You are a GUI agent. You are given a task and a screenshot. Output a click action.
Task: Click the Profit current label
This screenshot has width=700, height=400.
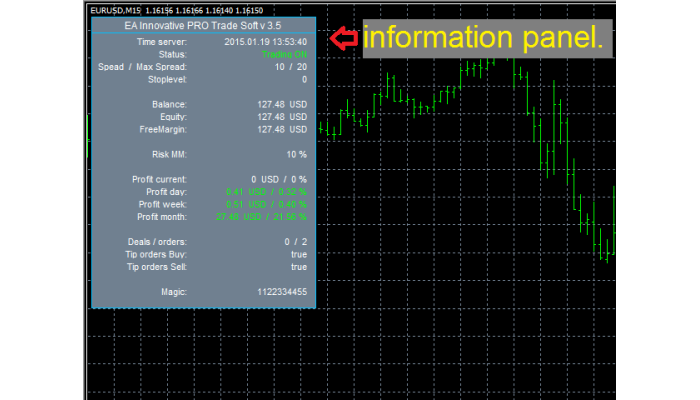(158, 179)
